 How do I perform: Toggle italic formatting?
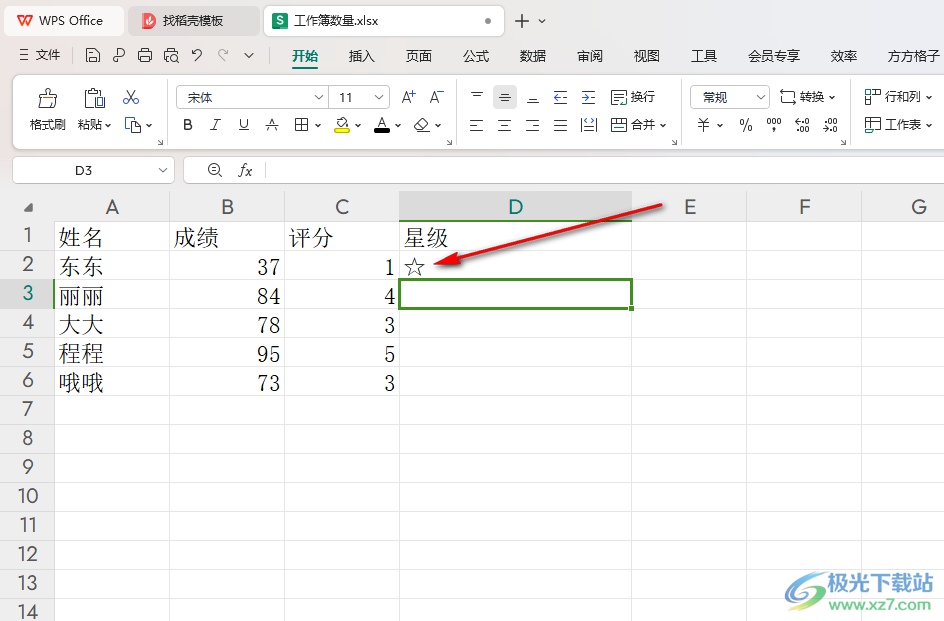point(216,125)
